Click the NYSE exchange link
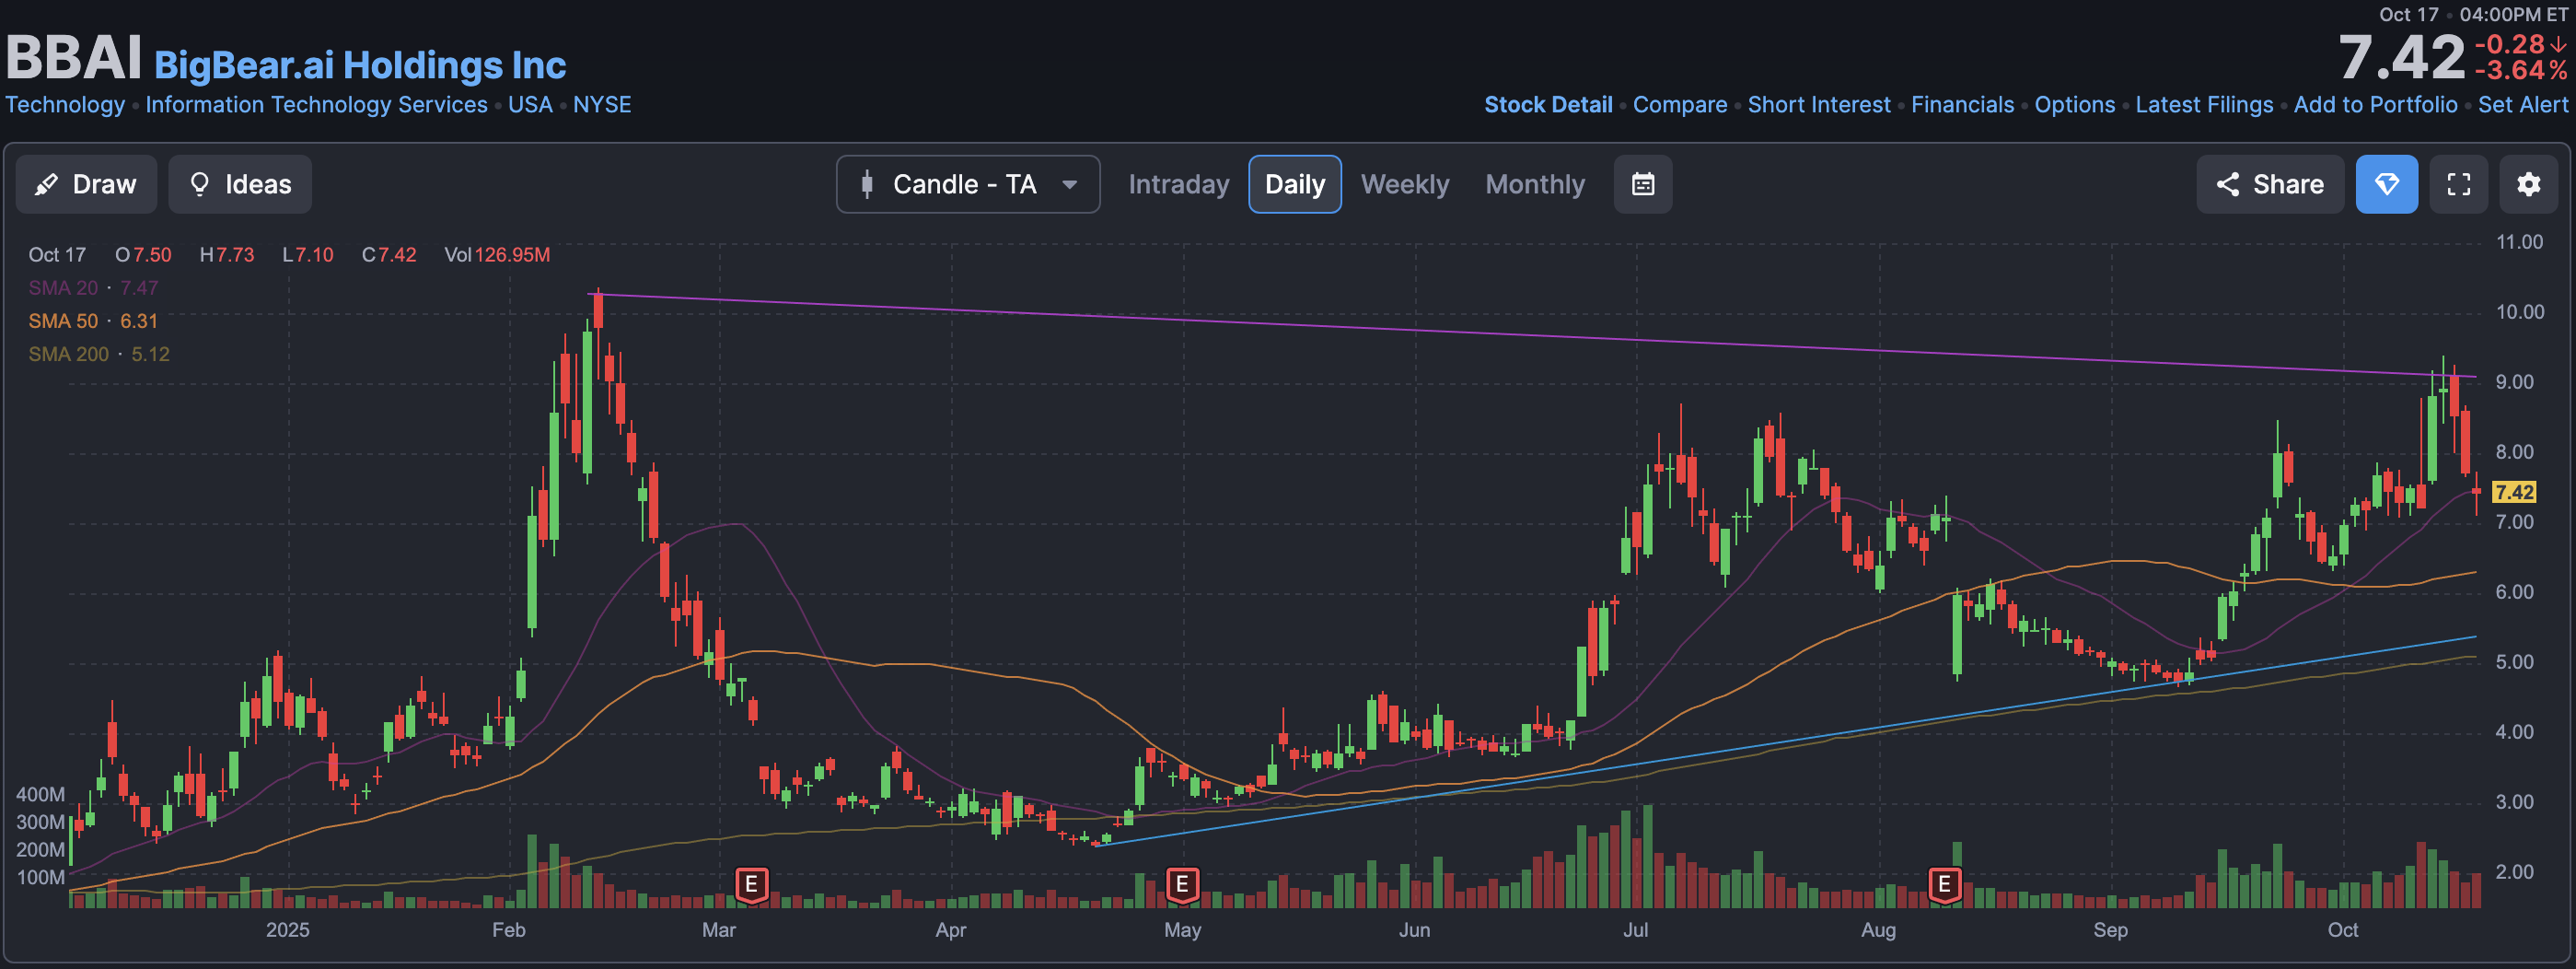2576x969 pixels. coord(602,105)
